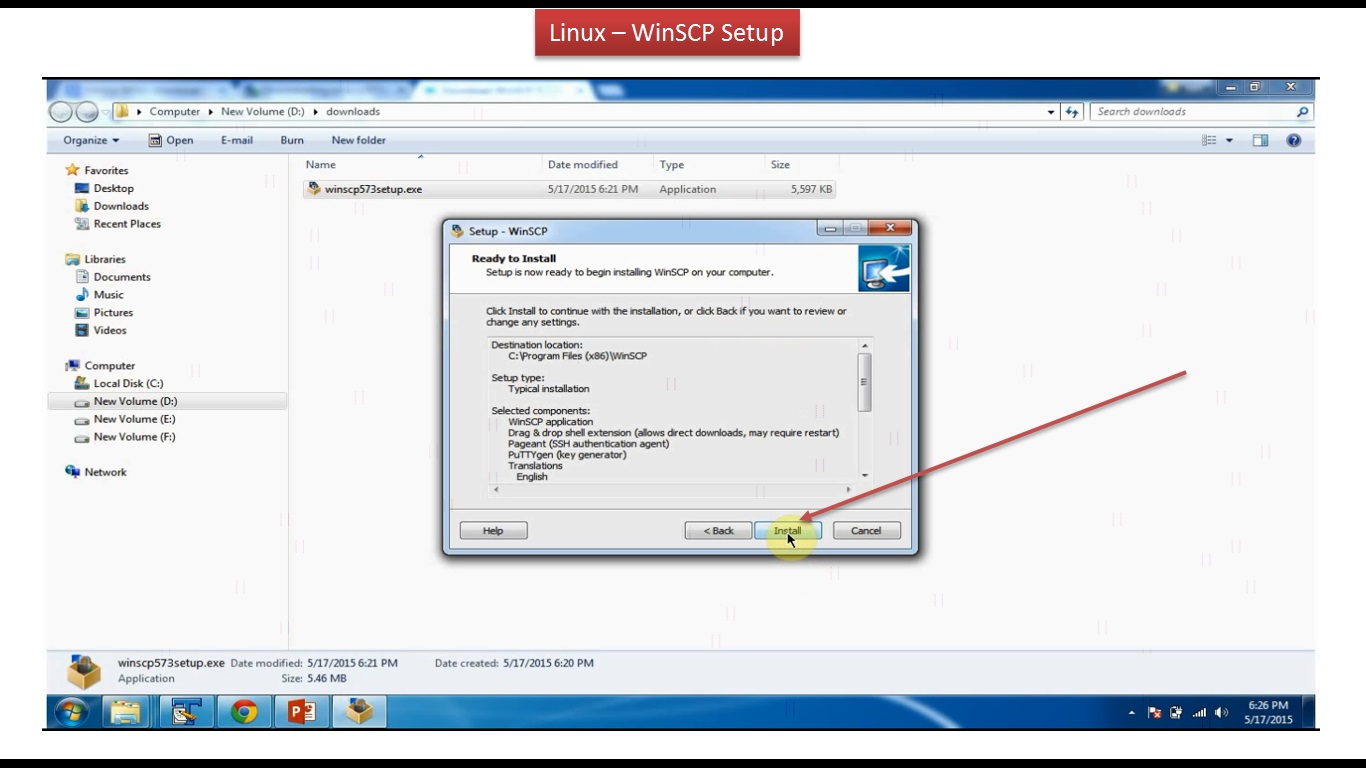The height and width of the screenshot is (768, 1366).
Task: Create a New folder from the toolbar
Action: click(x=358, y=140)
